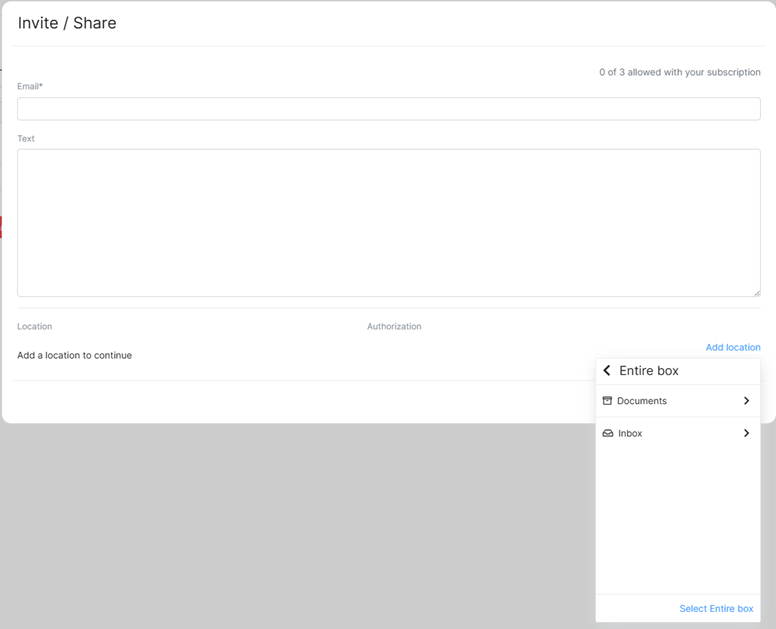Click the Text area resize handle corner
Screen dimensions: 776x629
[x=757, y=293]
